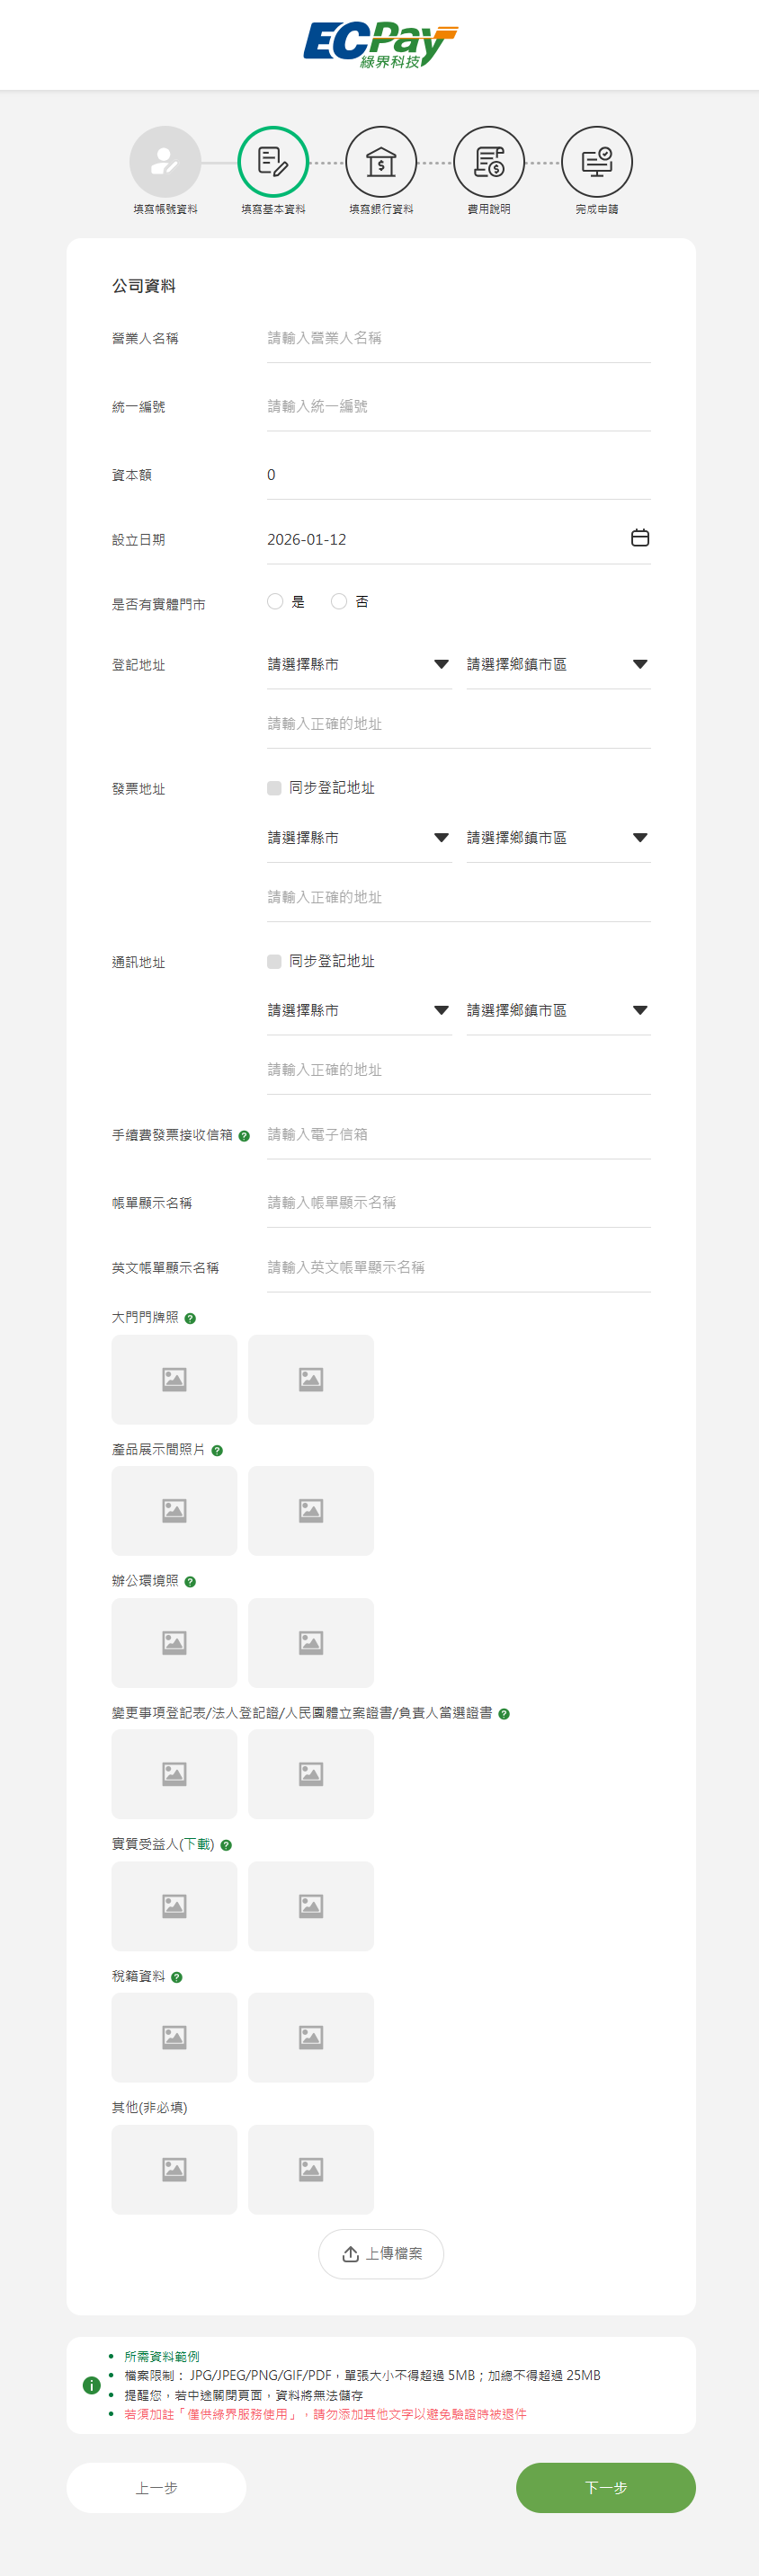Click the 上傳檔案 upload button

point(381,2254)
